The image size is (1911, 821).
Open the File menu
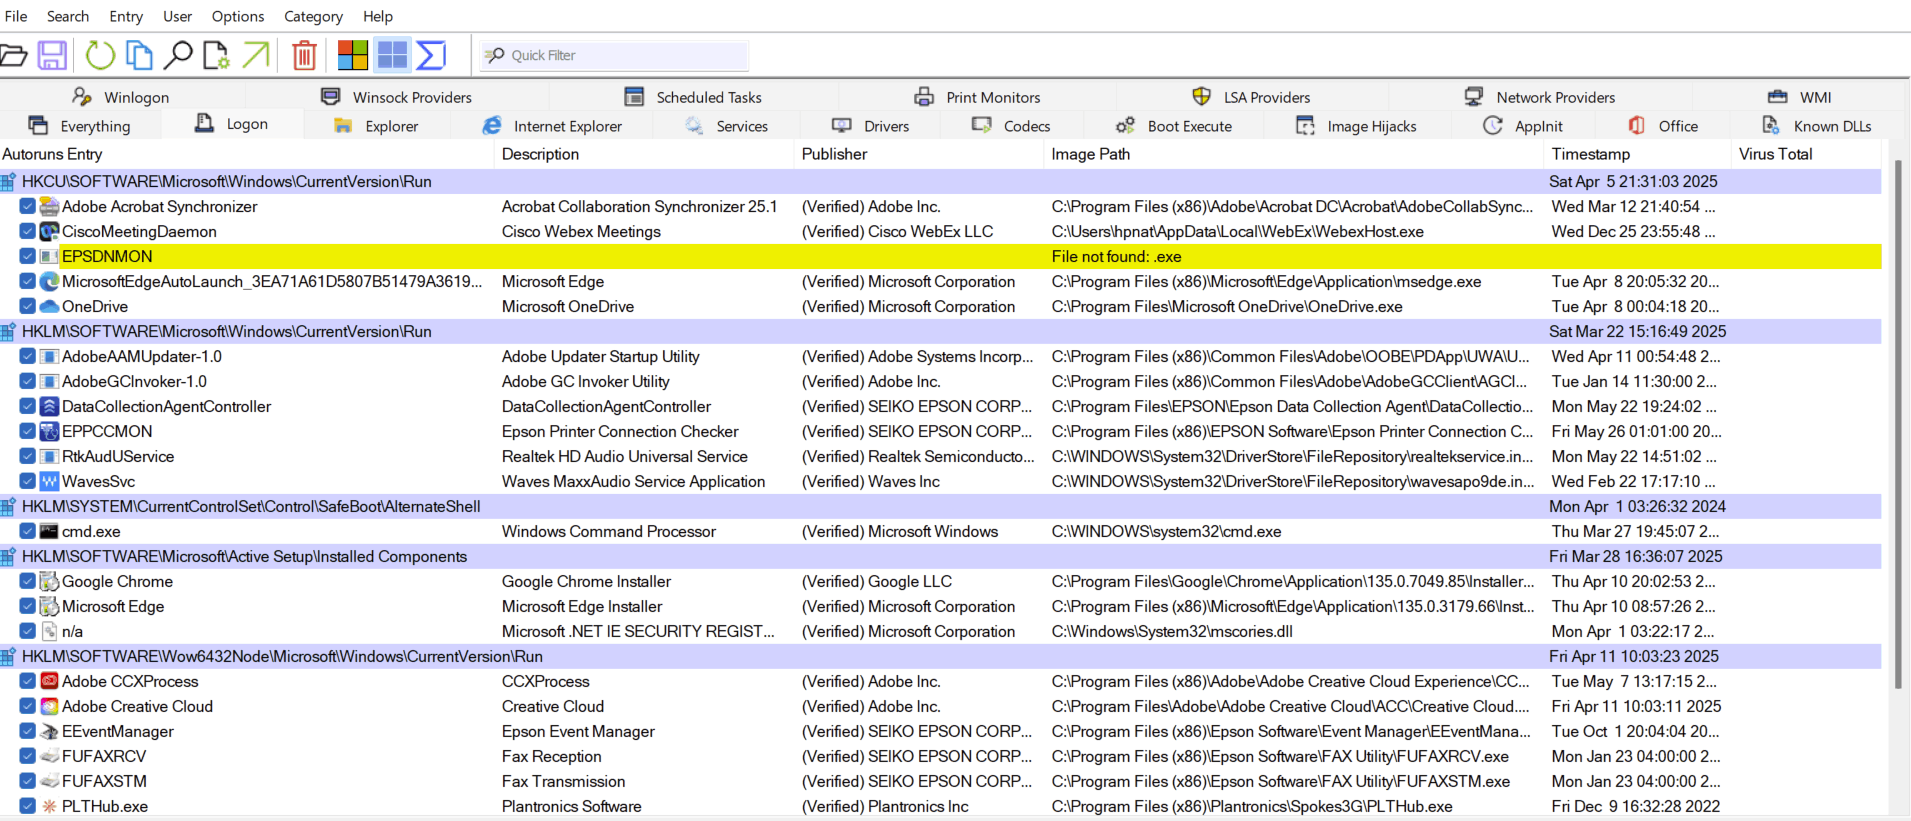pos(16,16)
